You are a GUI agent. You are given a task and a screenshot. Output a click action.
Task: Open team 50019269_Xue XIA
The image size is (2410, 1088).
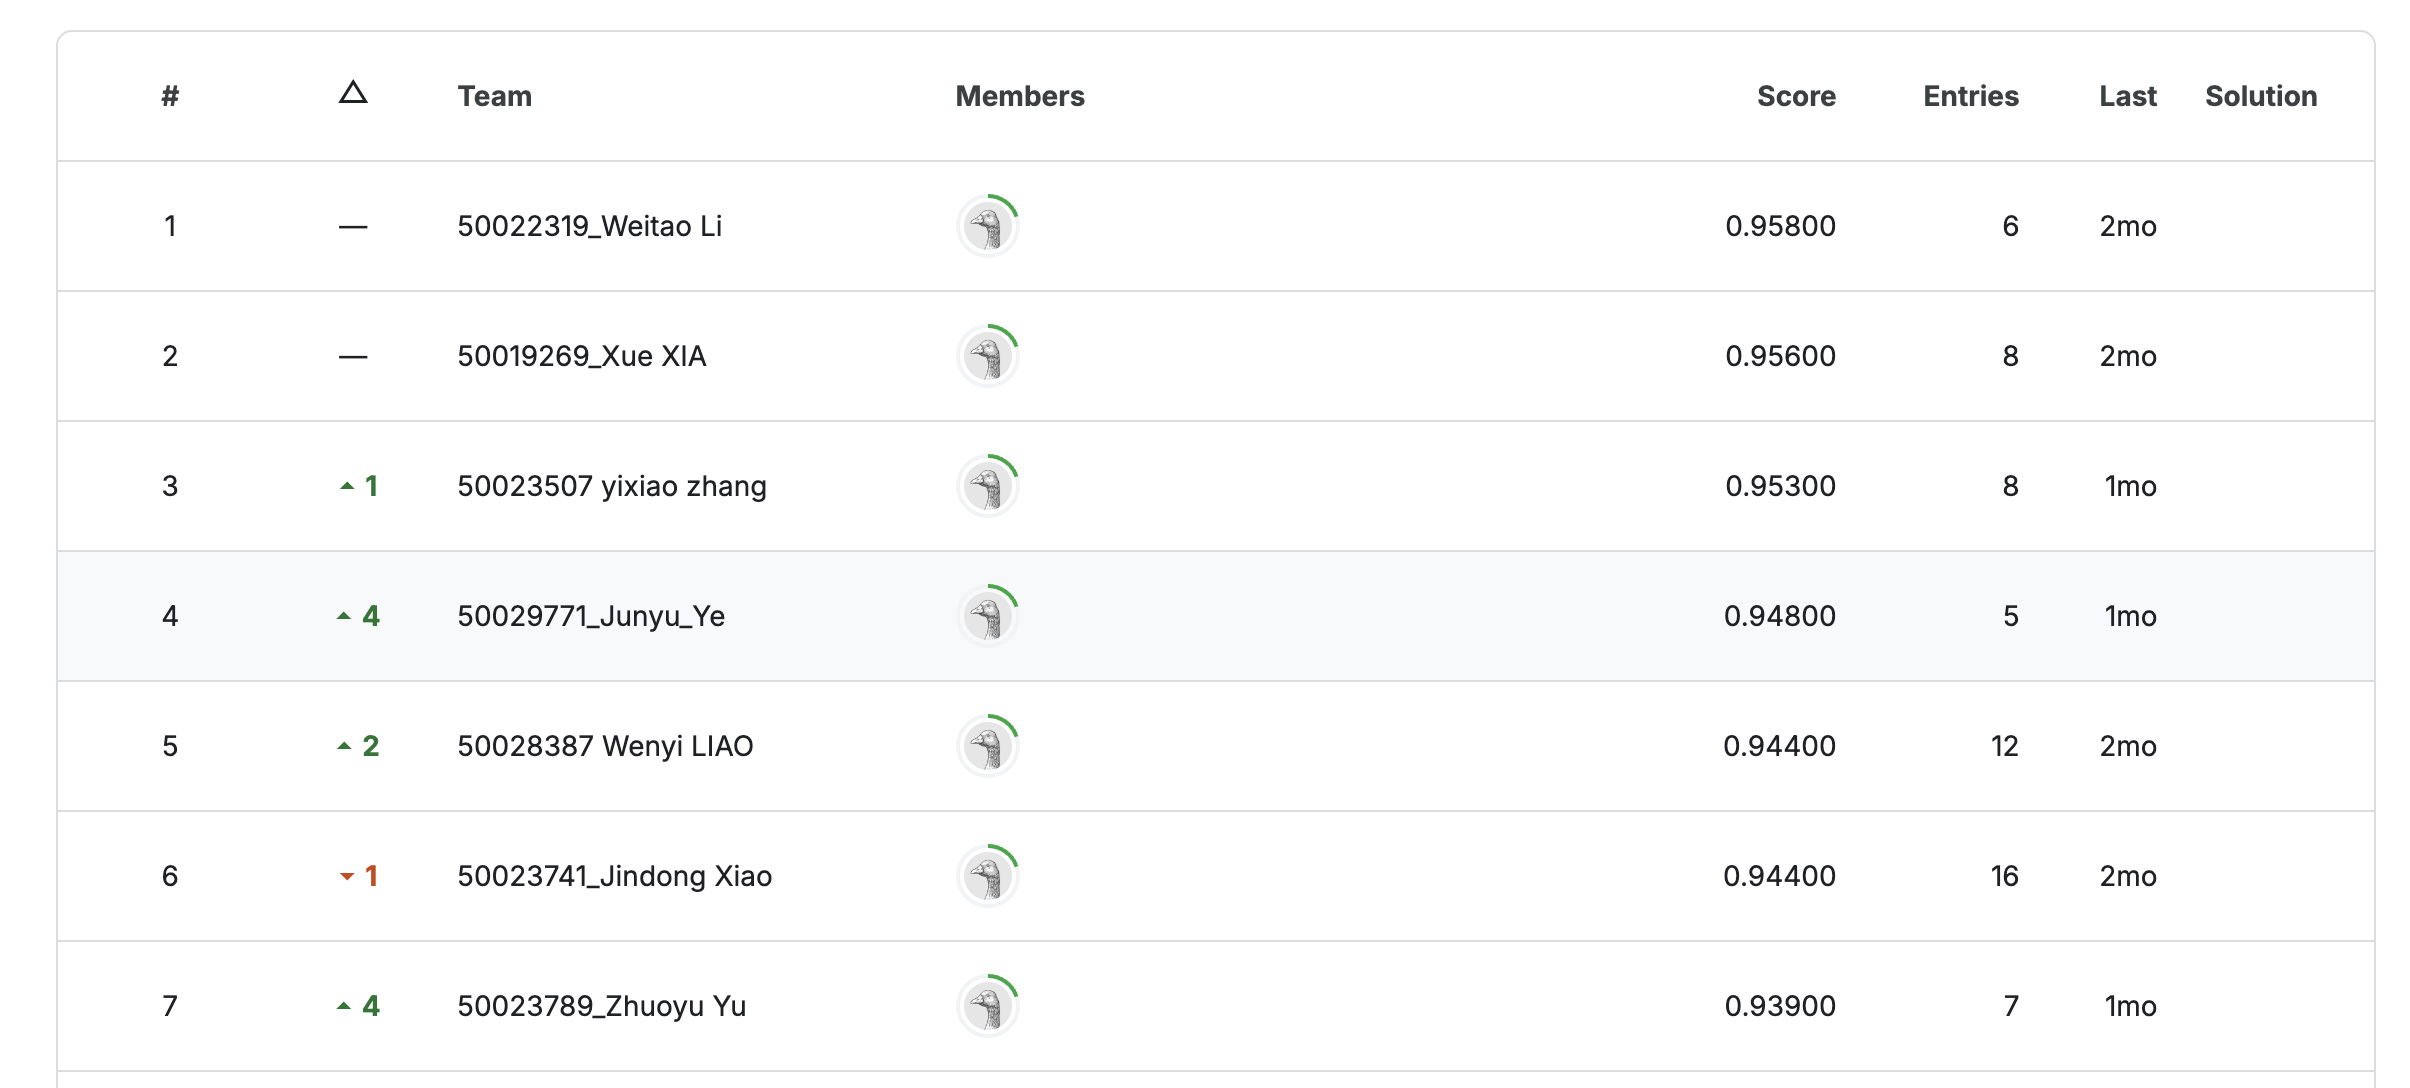[x=581, y=356]
